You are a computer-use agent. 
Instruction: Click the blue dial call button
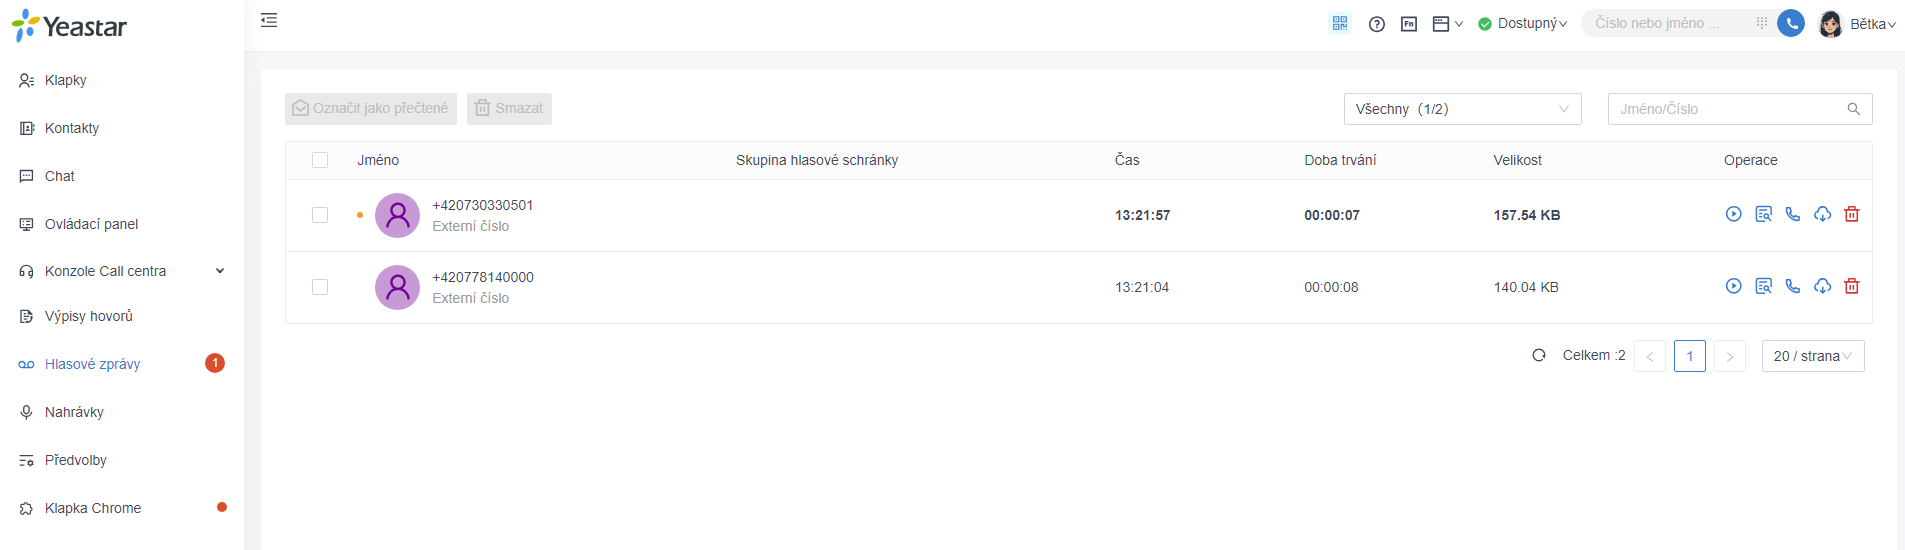[1791, 23]
